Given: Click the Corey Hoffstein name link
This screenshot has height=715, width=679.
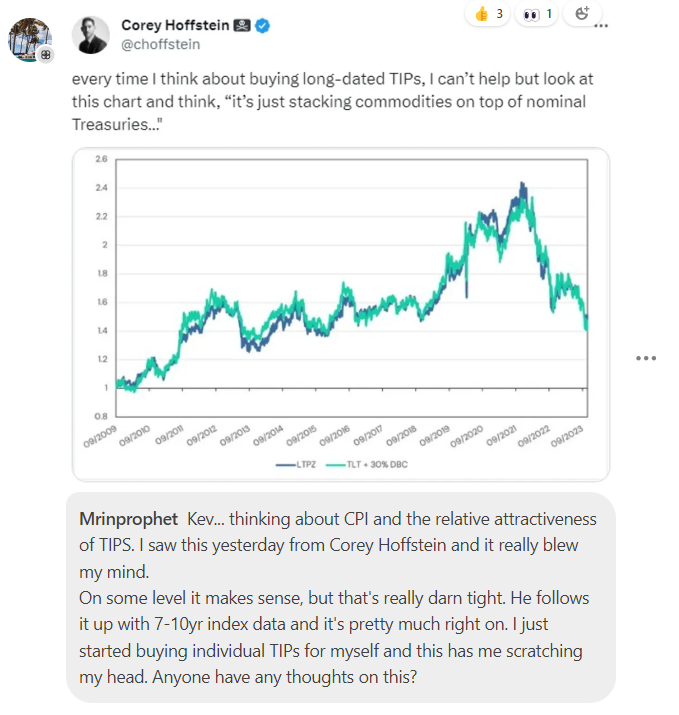Looking at the screenshot, I should click(175, 25).
